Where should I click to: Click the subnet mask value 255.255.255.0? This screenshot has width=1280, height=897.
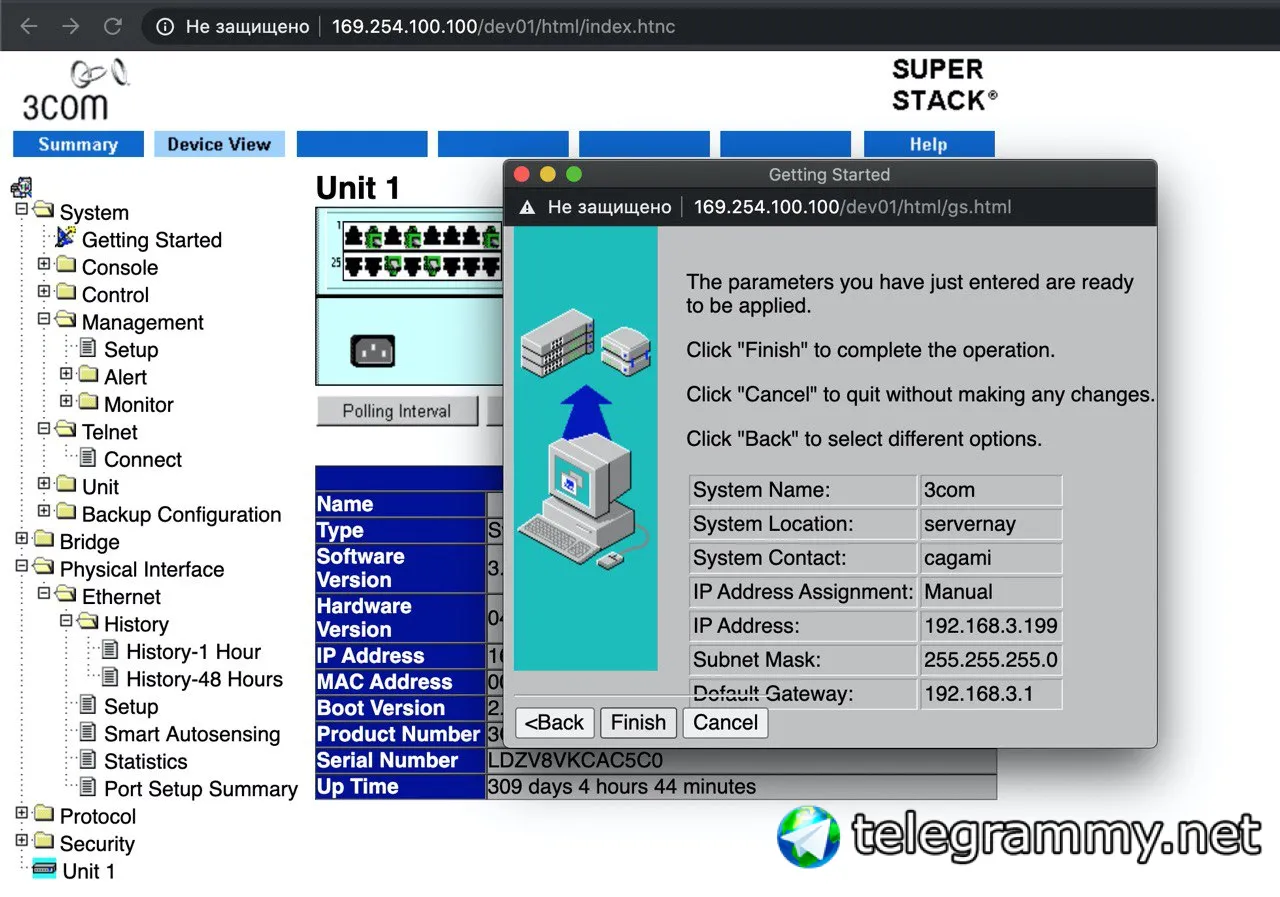[991, 661]
